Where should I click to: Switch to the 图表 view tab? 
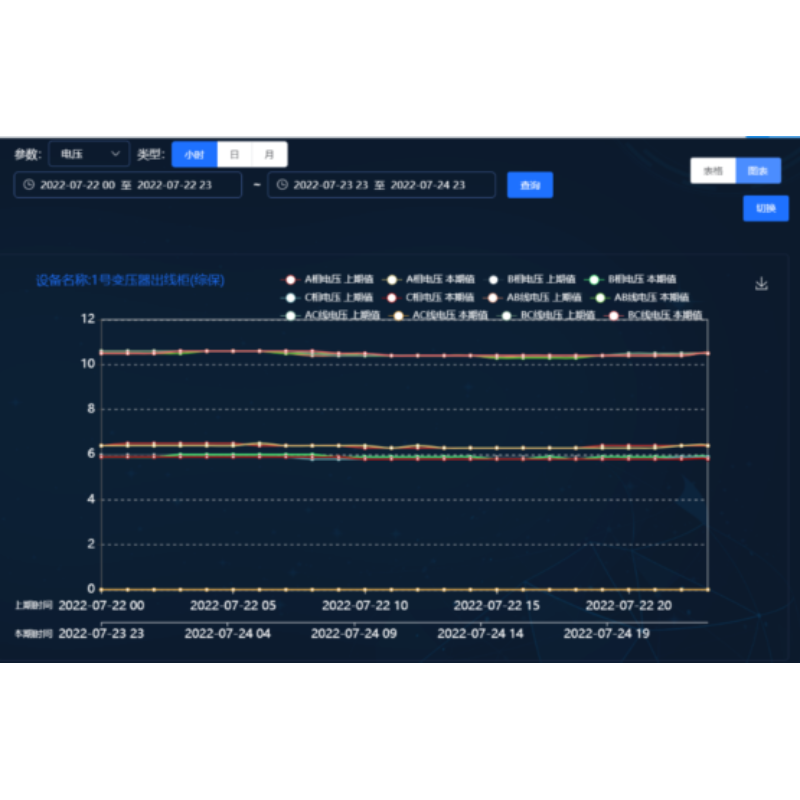(758, 170)
